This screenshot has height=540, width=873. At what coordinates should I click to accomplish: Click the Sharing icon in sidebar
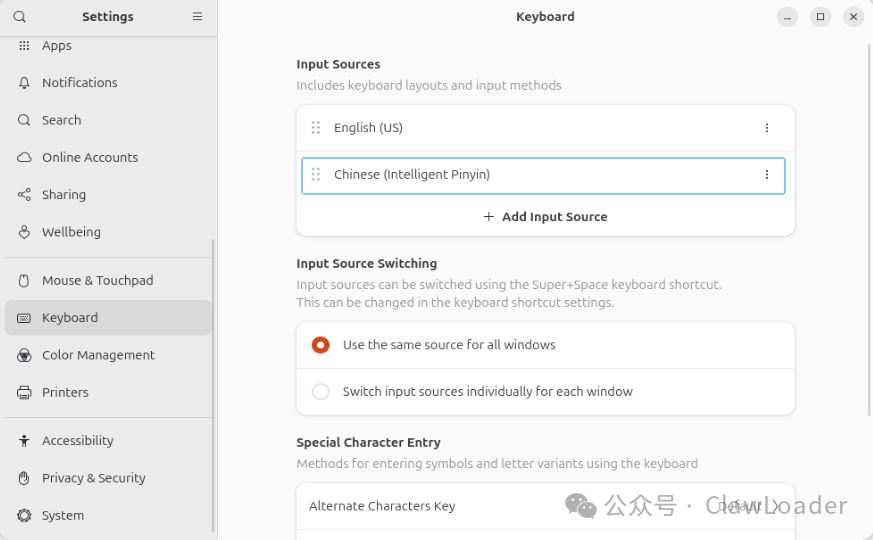tap(24, 194)
